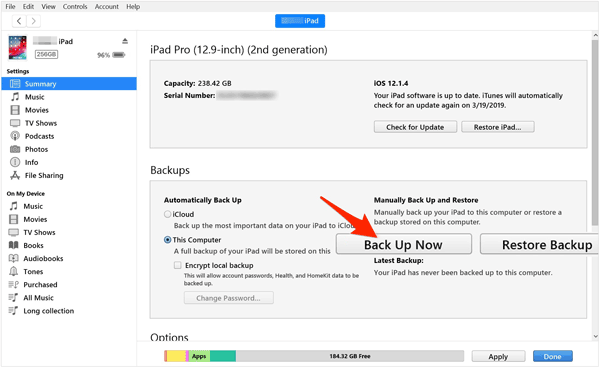Click the Music note icon under Settings
This screenshot has height=368, width=600.
(15, 97)
